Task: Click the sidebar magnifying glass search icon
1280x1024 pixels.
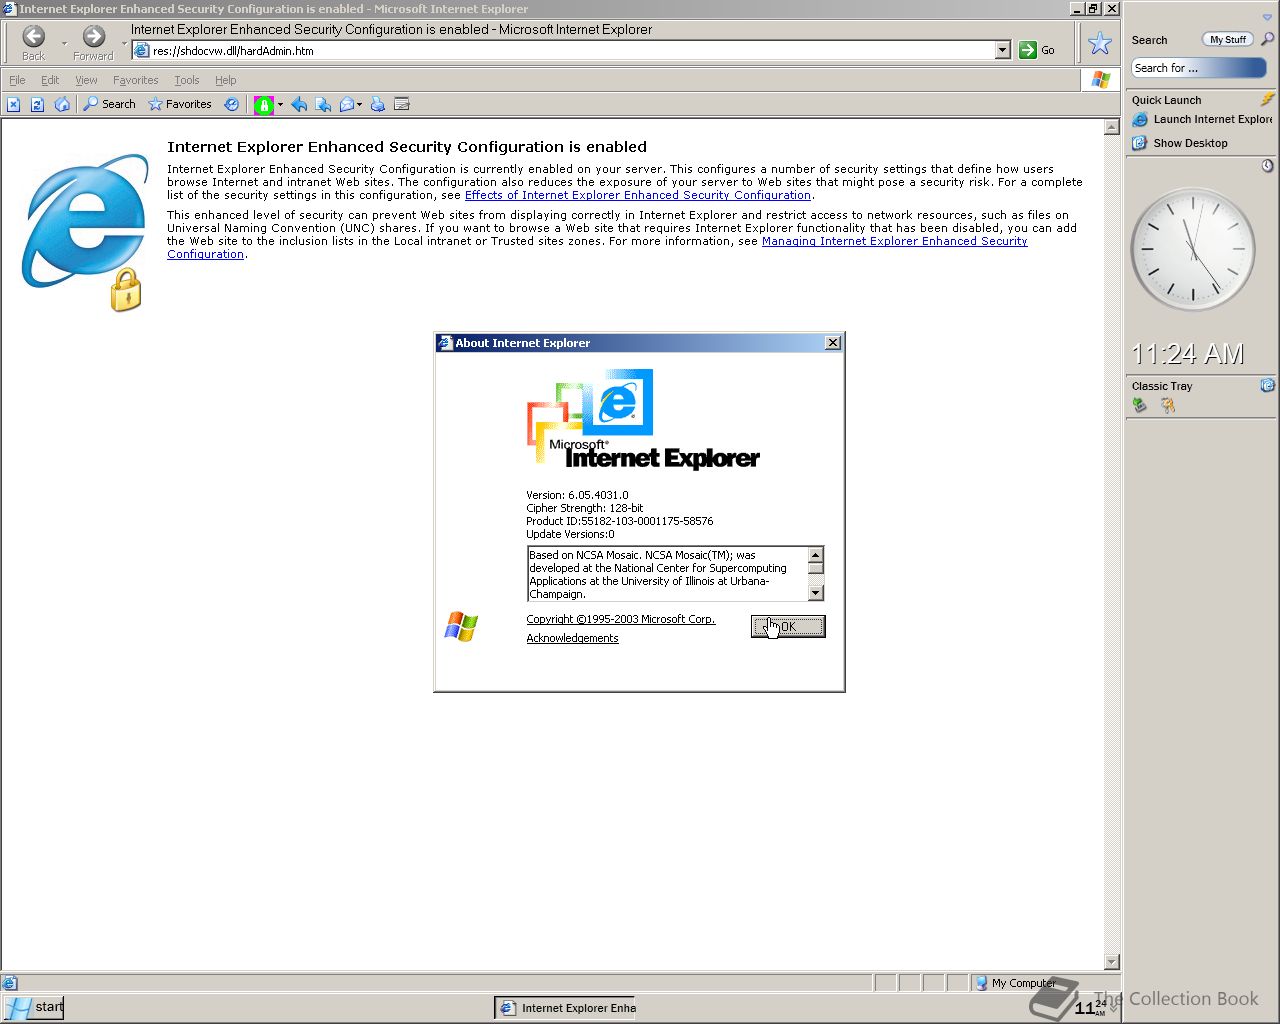Action: (1268, 39)
